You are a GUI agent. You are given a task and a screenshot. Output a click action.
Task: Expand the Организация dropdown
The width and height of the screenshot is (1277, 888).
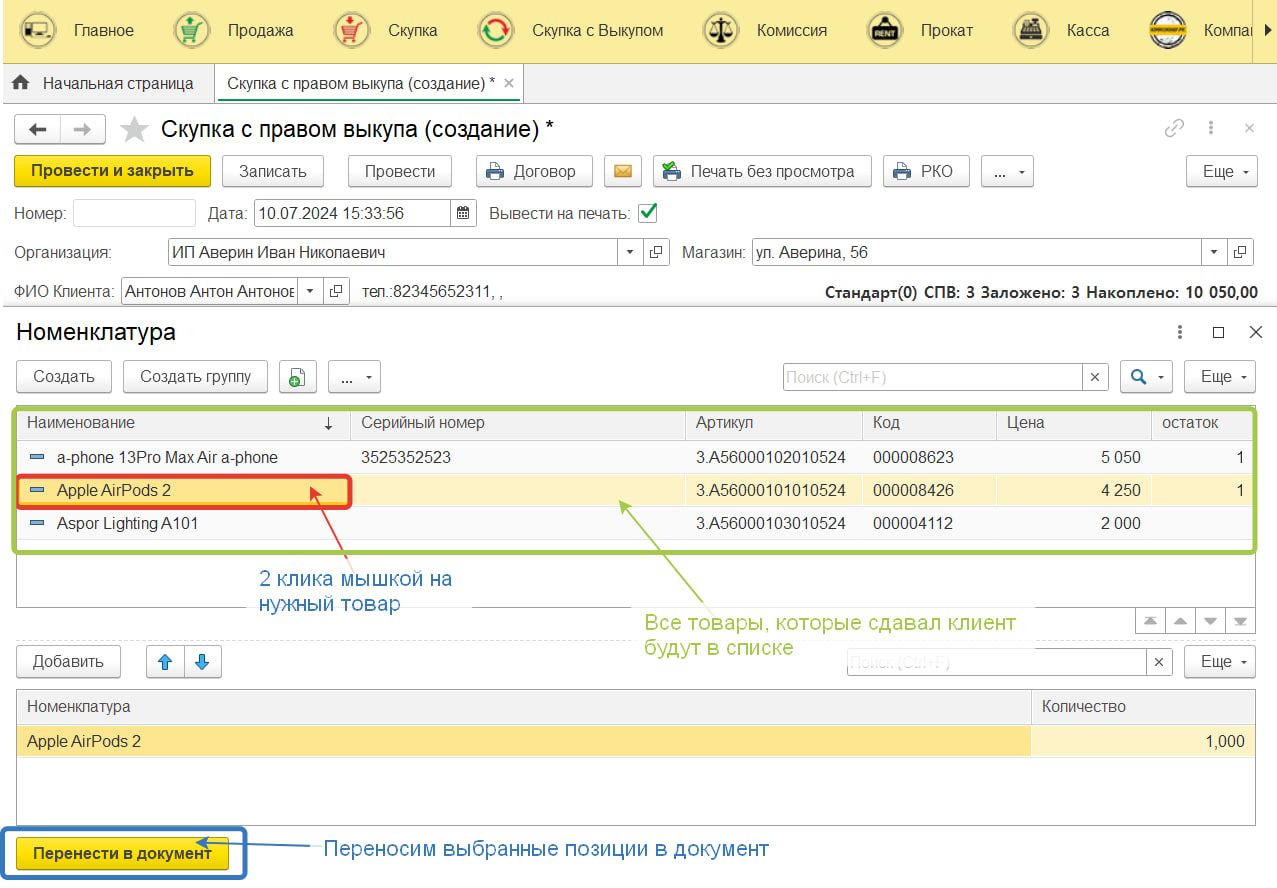point(630,253)
